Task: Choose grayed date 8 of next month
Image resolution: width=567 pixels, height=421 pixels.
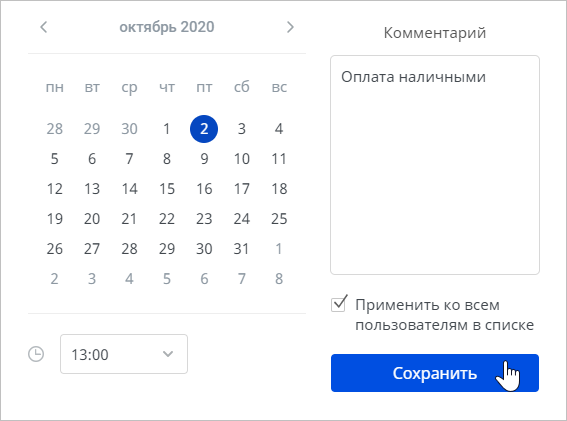Action: (x=279, y=279)
